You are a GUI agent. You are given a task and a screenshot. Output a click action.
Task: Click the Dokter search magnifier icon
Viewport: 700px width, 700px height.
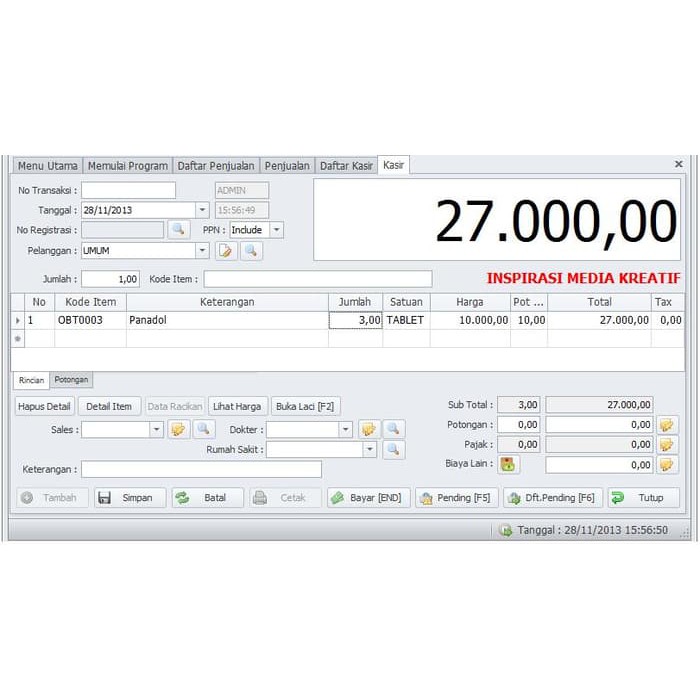coord(394,429)
